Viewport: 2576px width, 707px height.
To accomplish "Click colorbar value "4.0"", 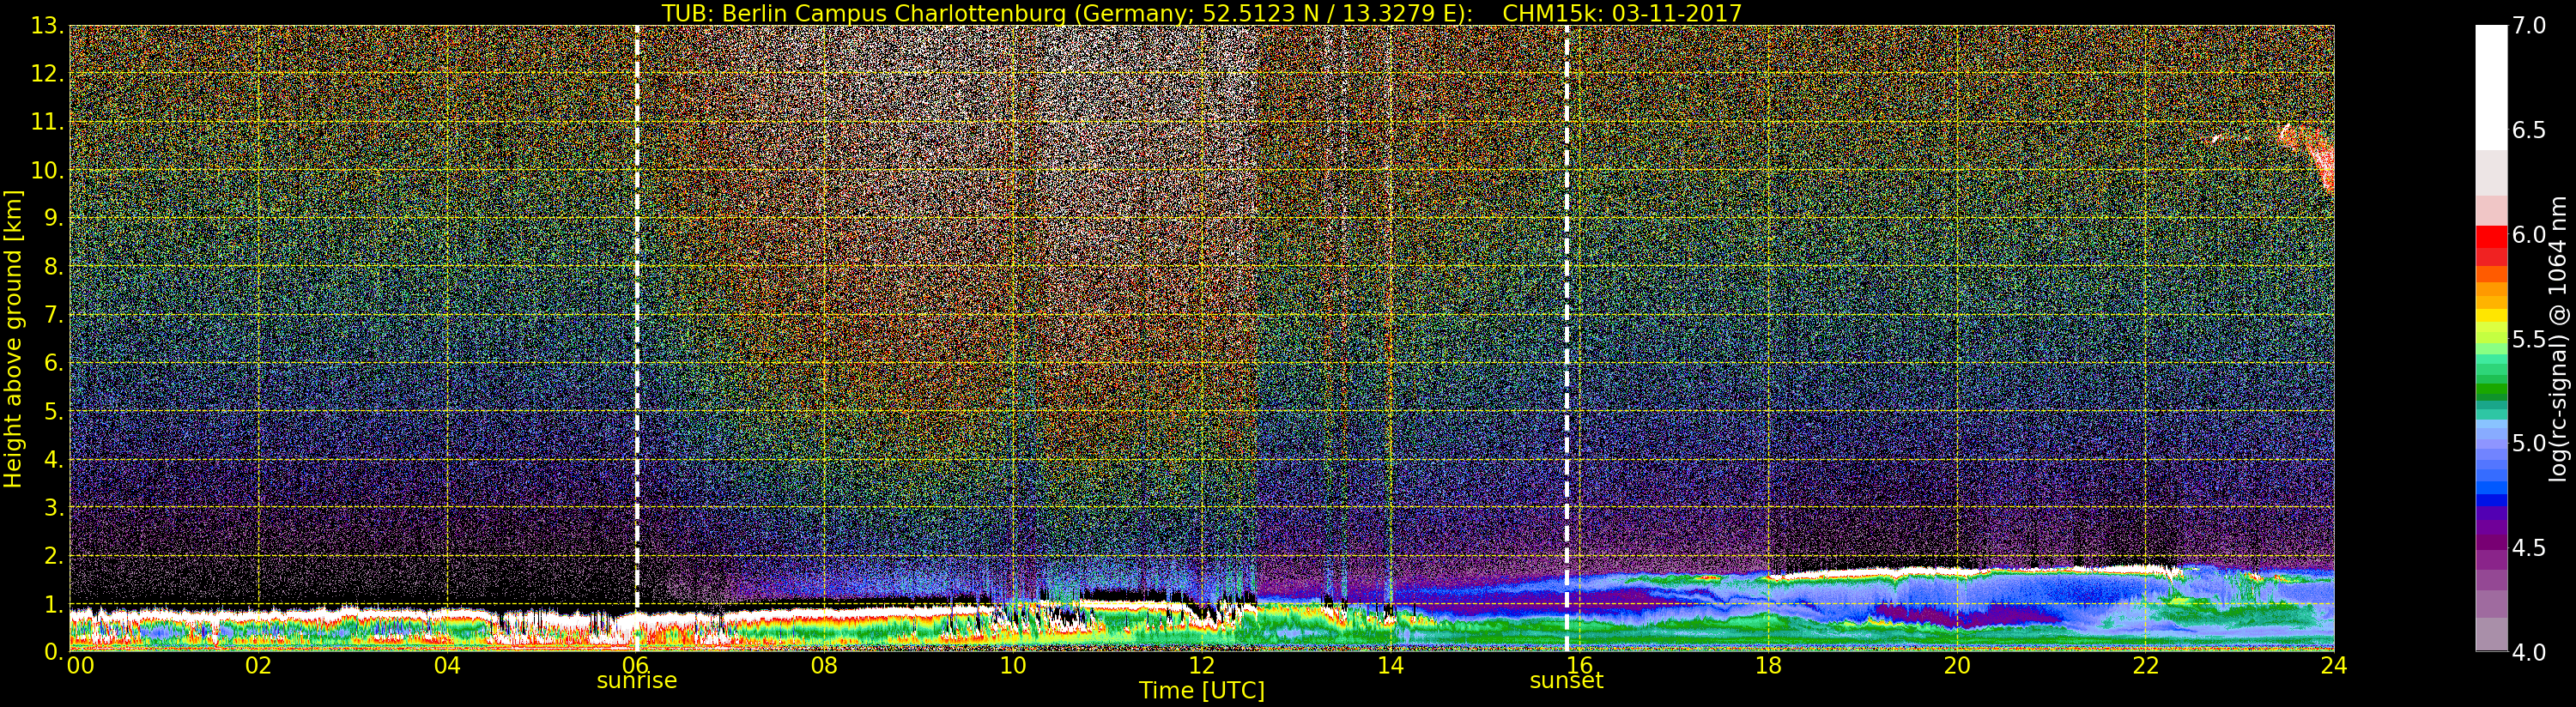I will [x=2529, y=652].
